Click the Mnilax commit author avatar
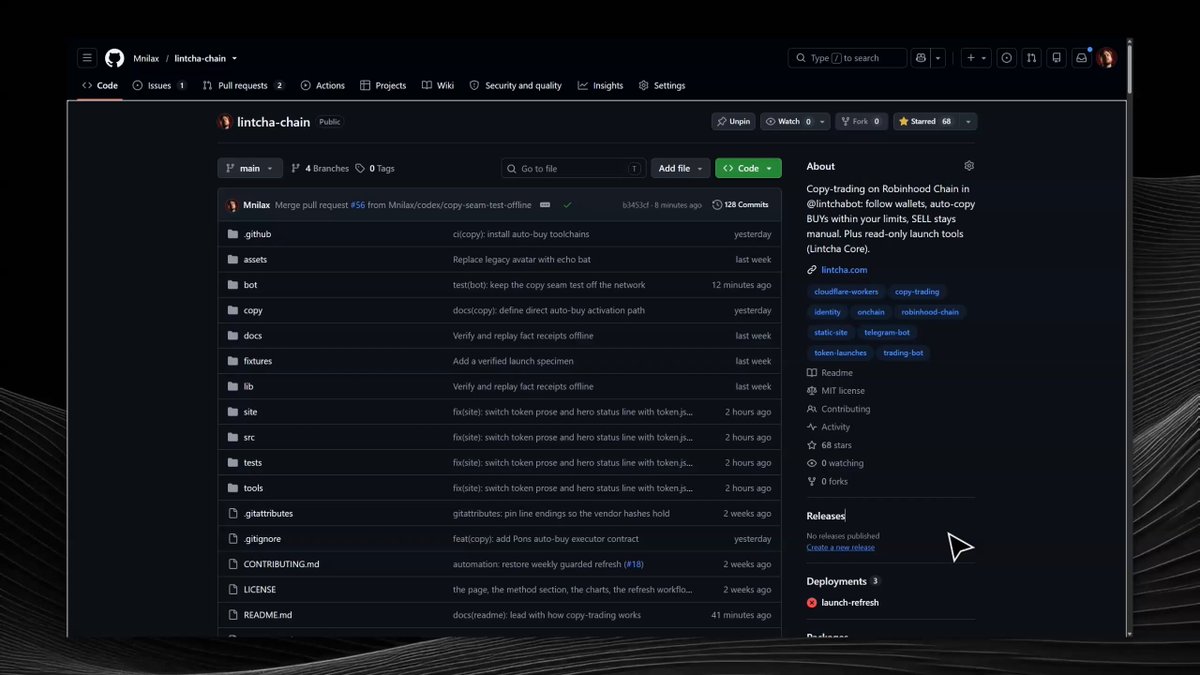Image resolution: width=1200 pixels, height=675 pixels. click(x=232, y=205)
